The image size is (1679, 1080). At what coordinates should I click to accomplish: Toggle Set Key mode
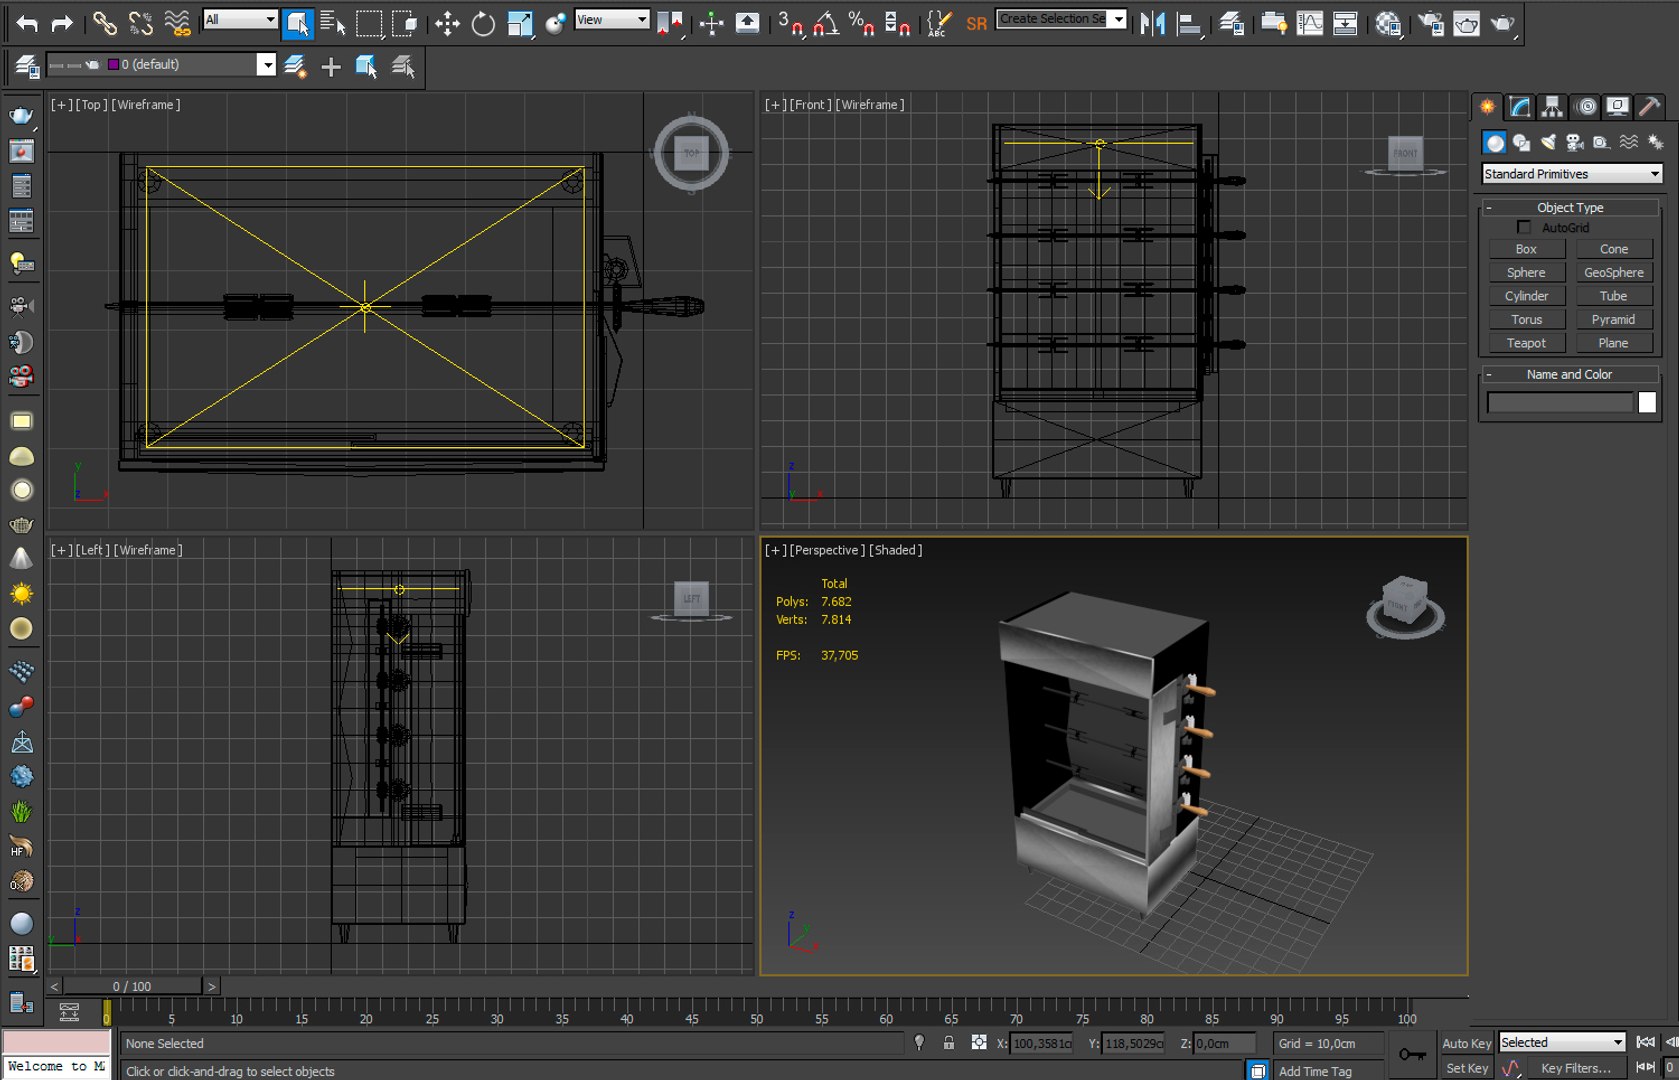(x=1466, y=1068)
